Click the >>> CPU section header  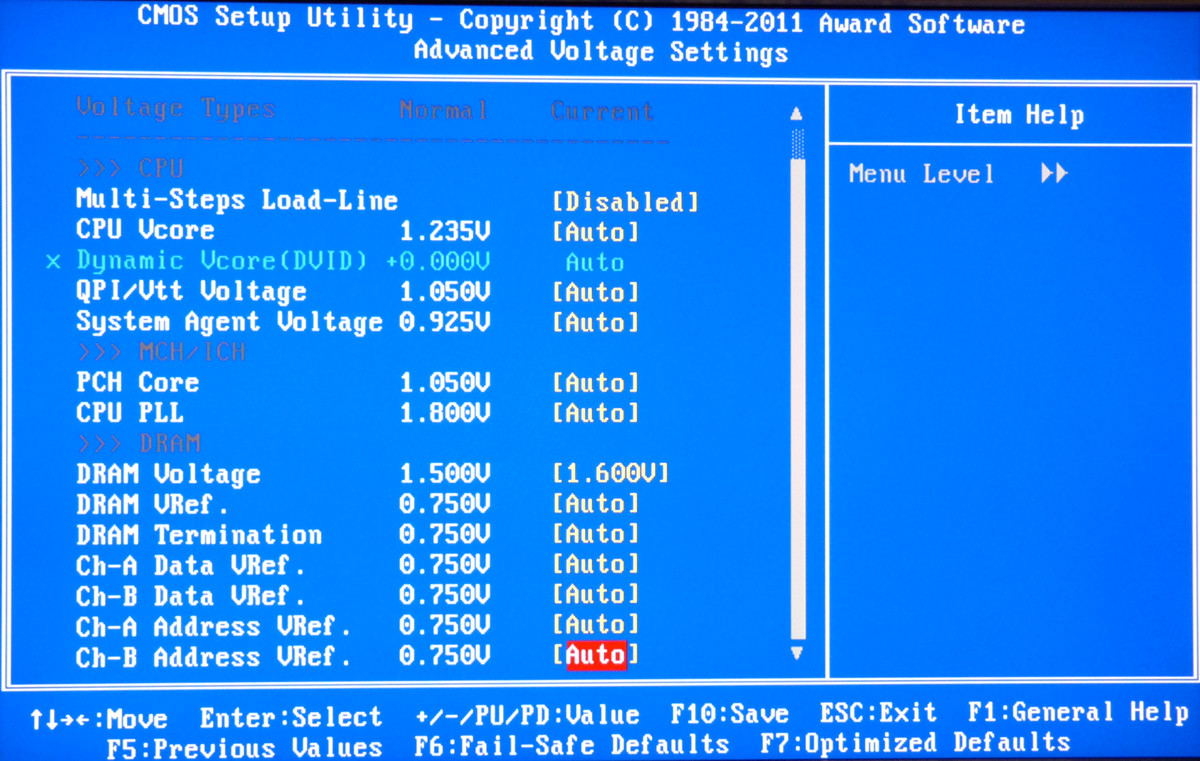pyautogui.click(x=130, y=168)
